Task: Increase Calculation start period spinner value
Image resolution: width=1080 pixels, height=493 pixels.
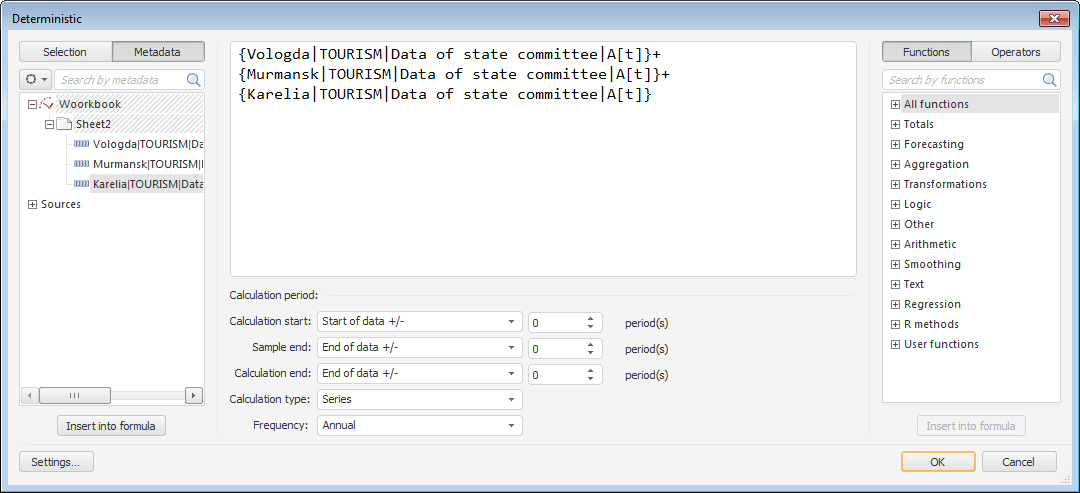Action: [x=590, y=318]
